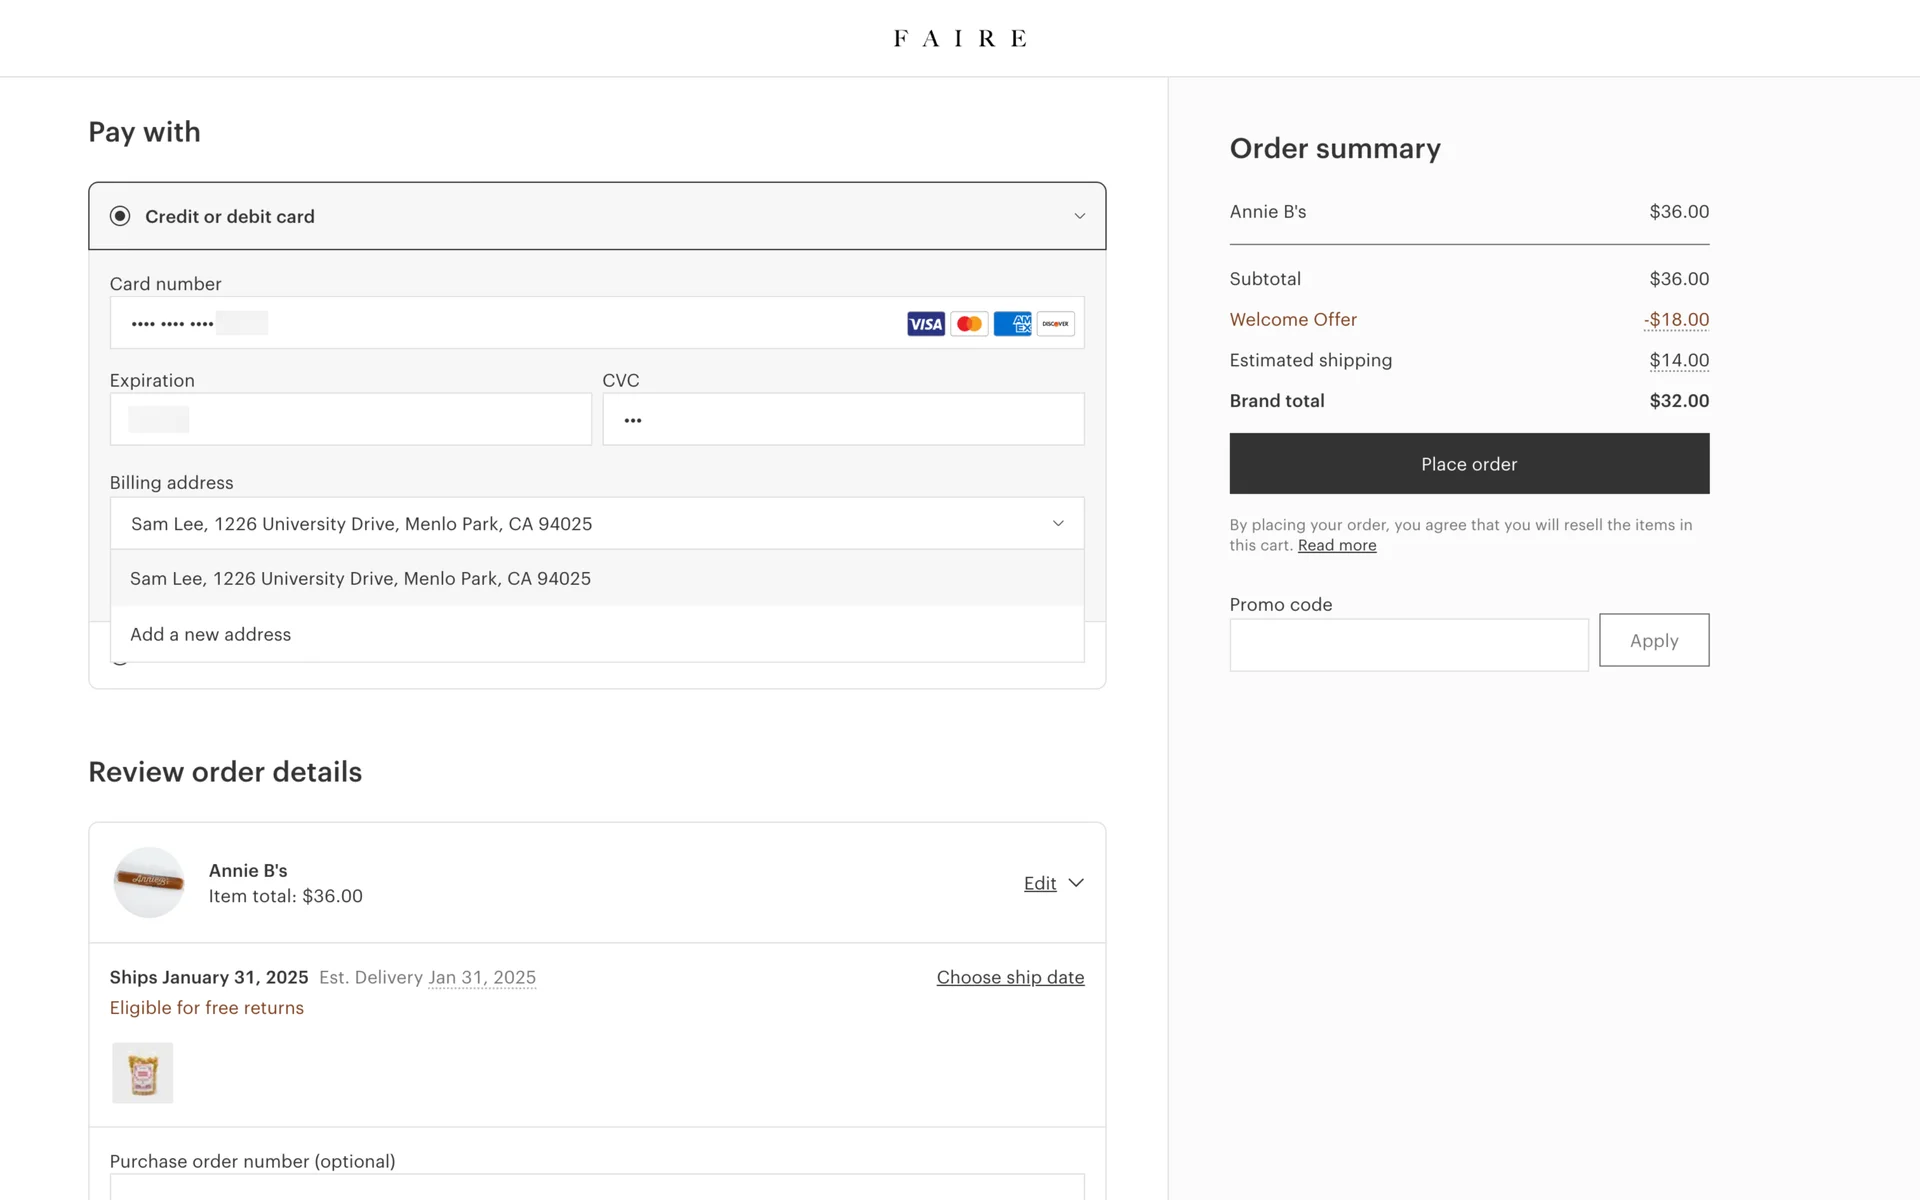Open the Read more link
1920x1200 pixels.
point(1336,545)
